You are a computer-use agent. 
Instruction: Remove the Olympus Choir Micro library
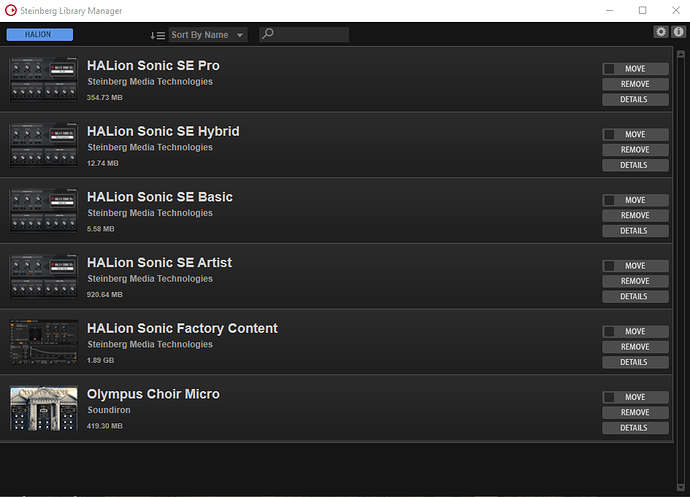(635, 412)
